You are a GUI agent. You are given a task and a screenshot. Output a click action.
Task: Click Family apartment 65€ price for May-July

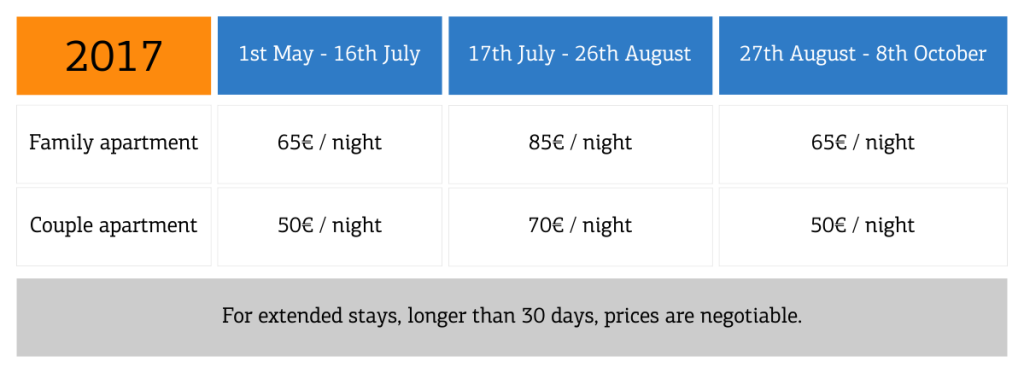pos(329,144)
